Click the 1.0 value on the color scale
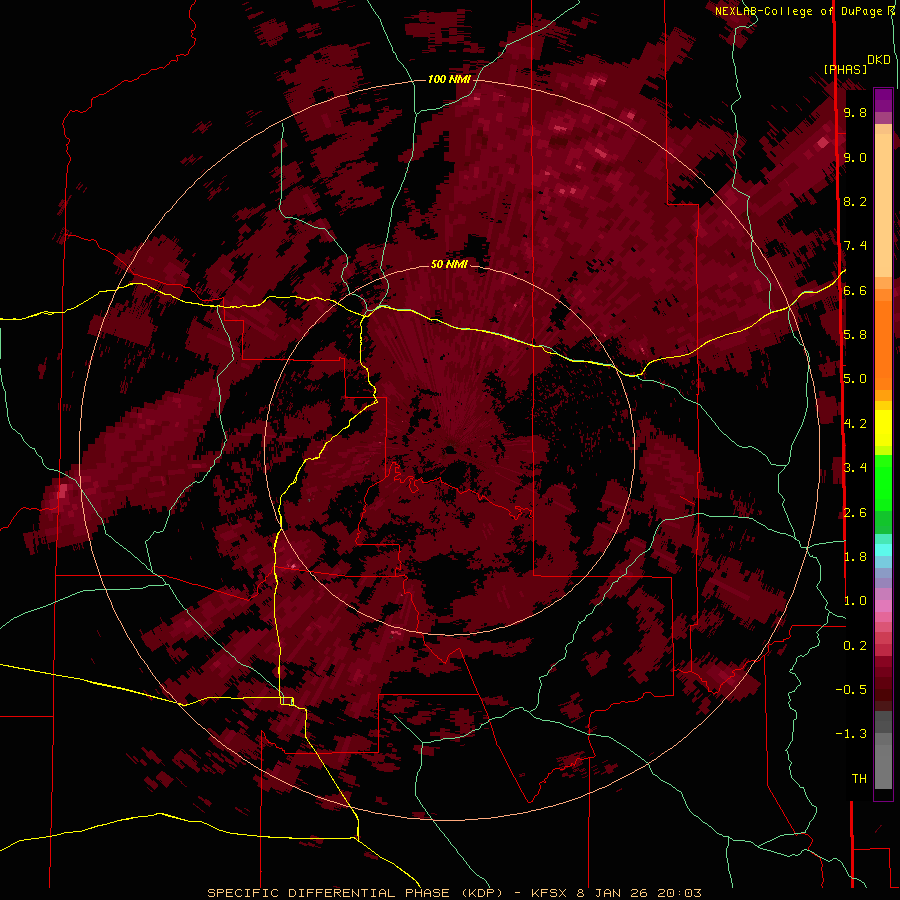 click(x=855, y=601)
